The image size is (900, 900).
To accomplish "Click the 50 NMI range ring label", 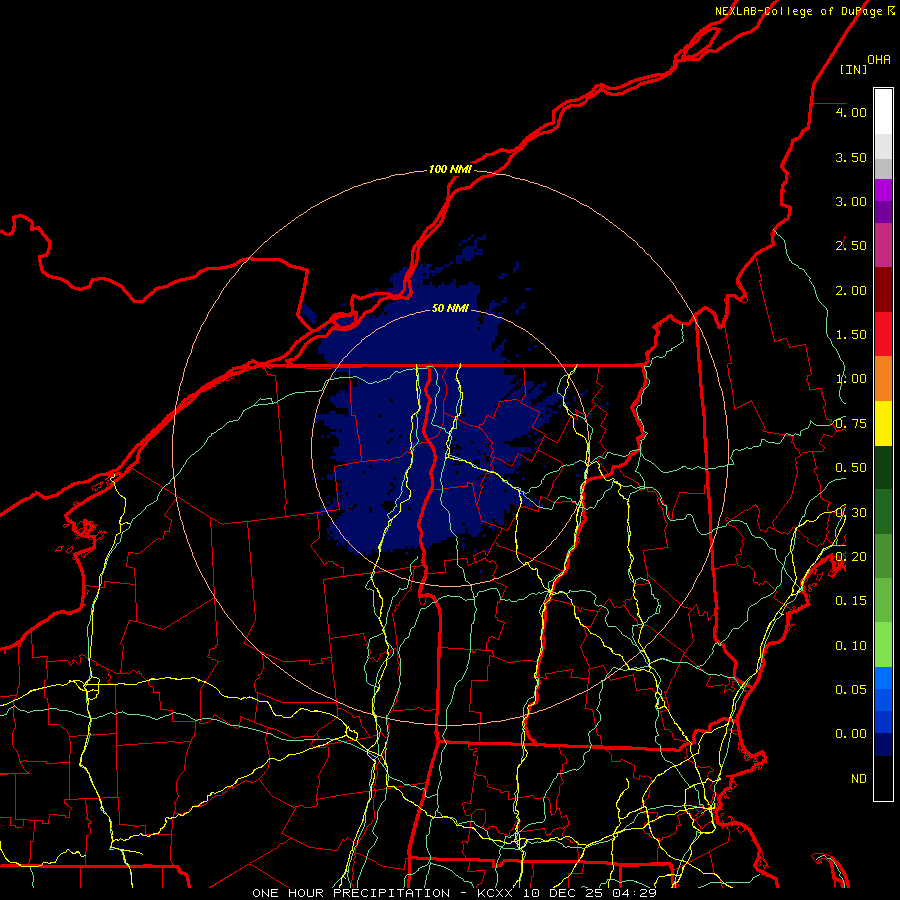I will point(450,309).
